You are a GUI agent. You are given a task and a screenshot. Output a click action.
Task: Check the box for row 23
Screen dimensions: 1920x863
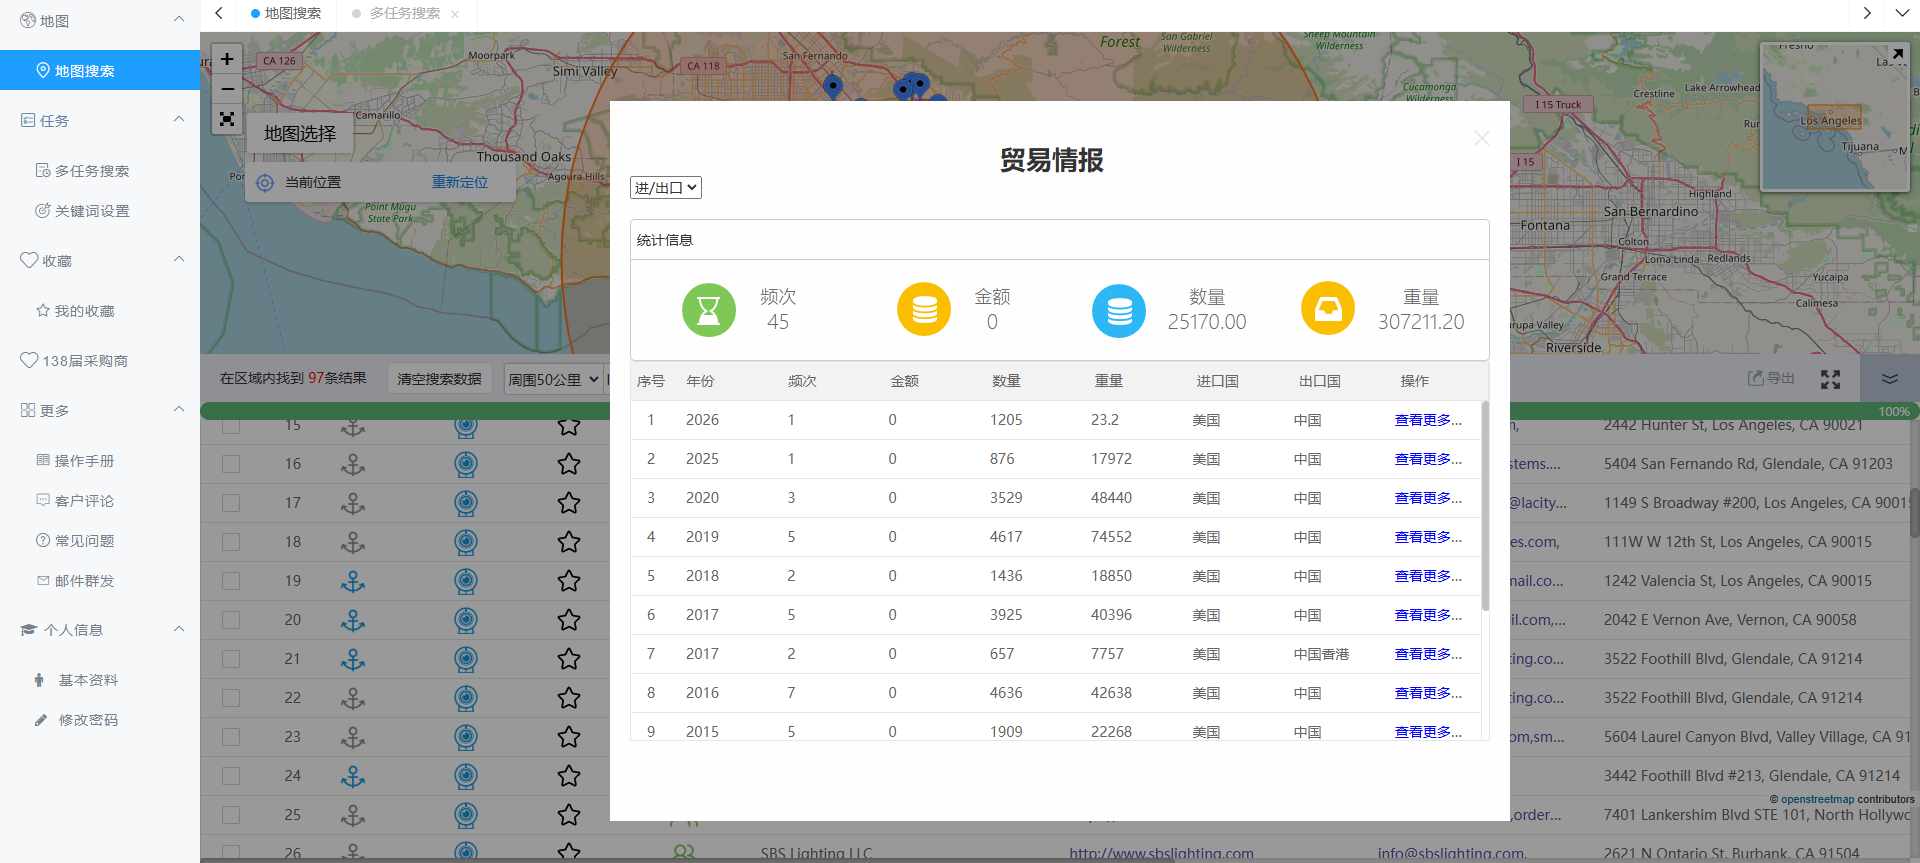pyautogui.click(x=231, y=737)
